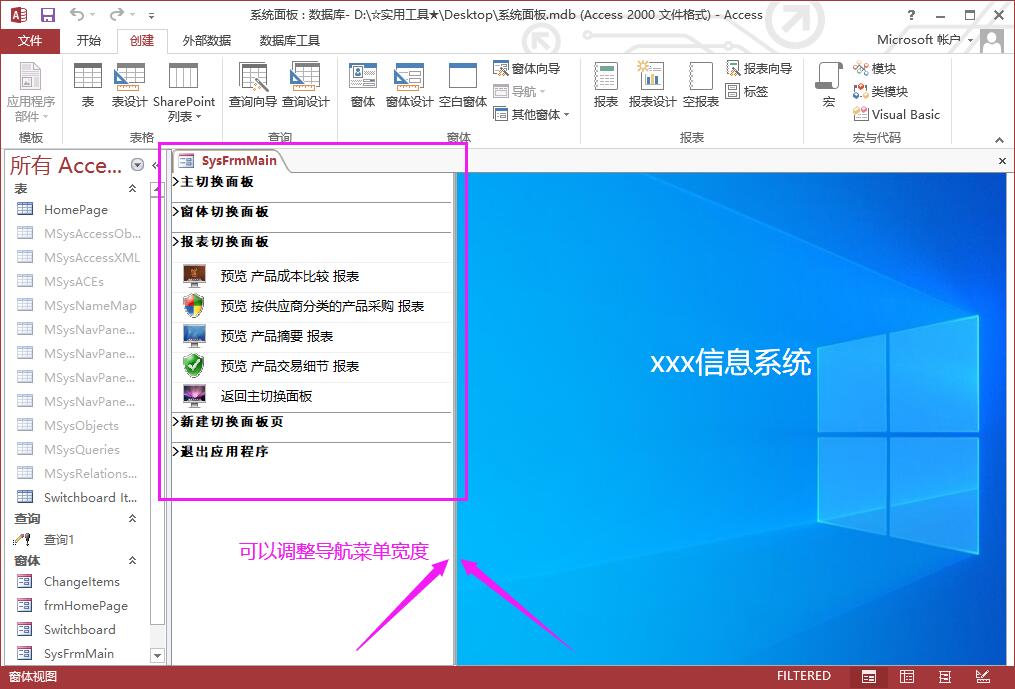Launch the 查询向导 icon
This screenshot has height=689, width=1015.
coord(252,85)
